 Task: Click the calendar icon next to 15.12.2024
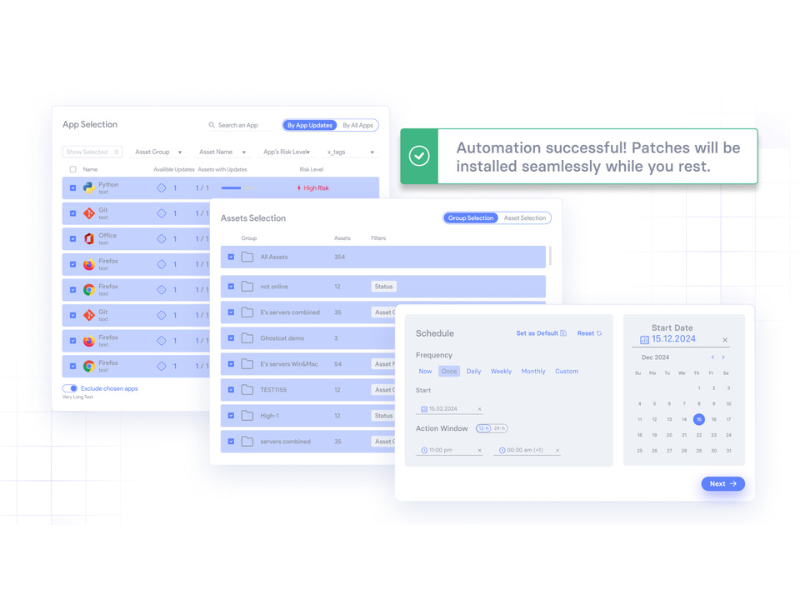tap(644, 340)
